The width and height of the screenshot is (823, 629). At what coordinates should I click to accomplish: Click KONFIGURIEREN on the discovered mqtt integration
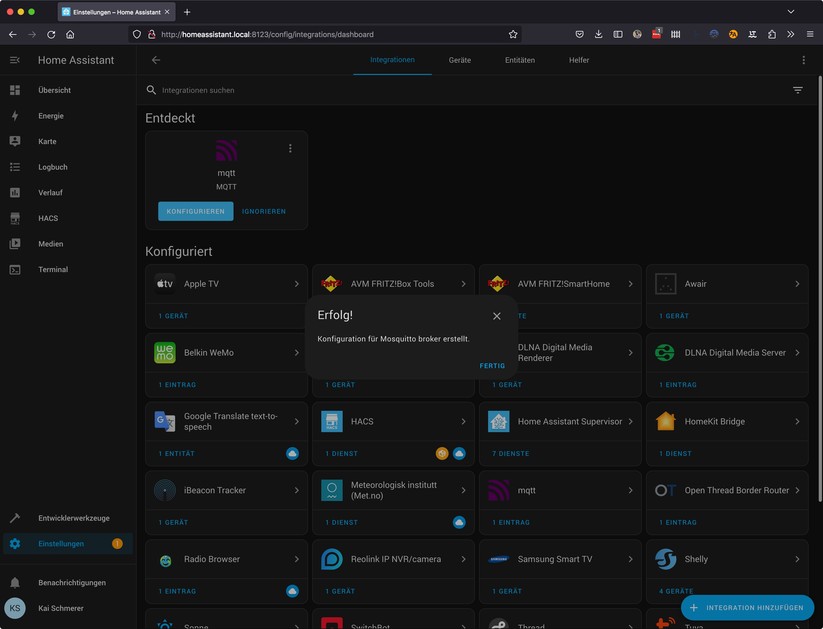195,211
